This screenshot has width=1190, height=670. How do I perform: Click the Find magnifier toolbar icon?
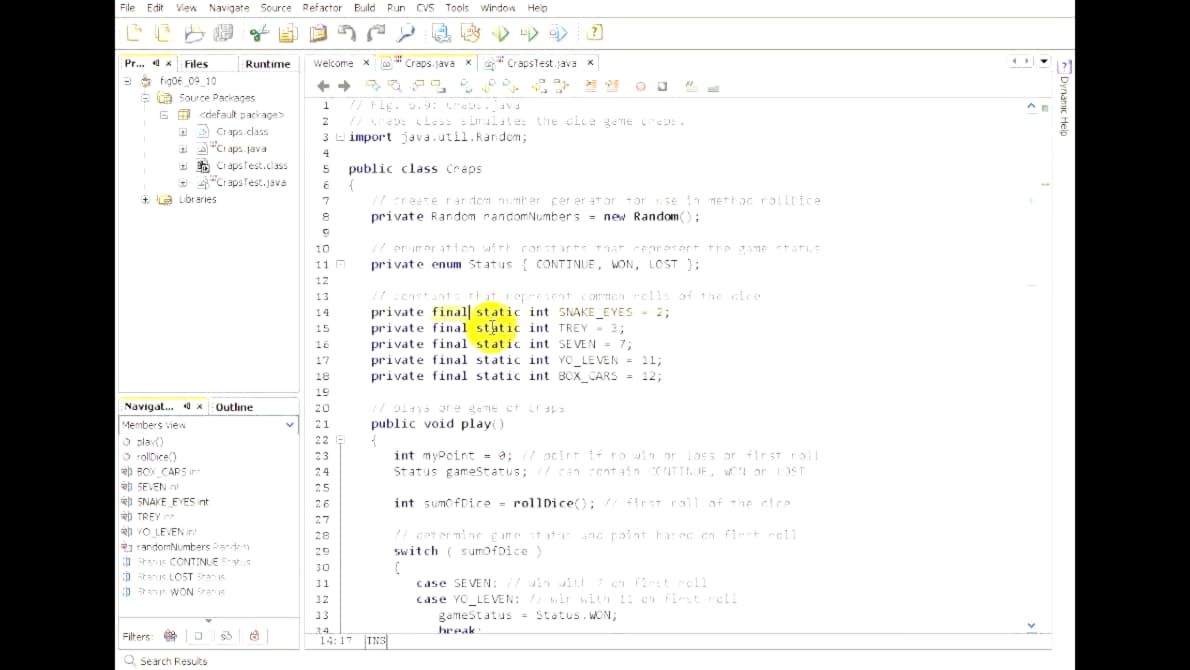tap(406, 33)
